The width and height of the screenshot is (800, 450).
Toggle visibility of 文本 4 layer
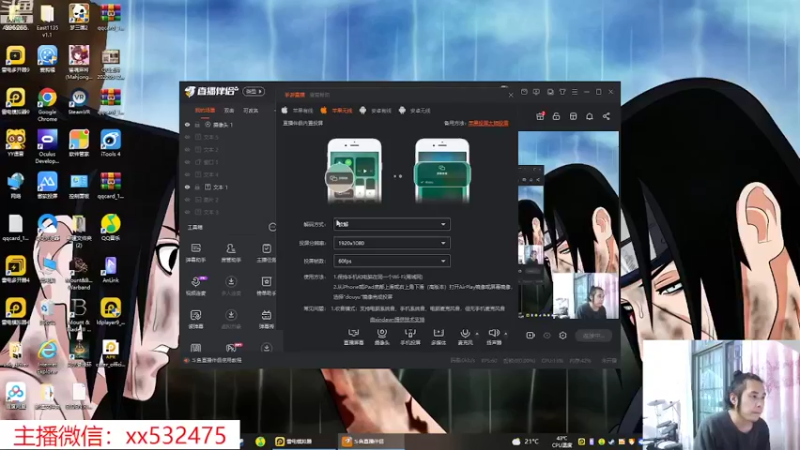tap(187, 174)
